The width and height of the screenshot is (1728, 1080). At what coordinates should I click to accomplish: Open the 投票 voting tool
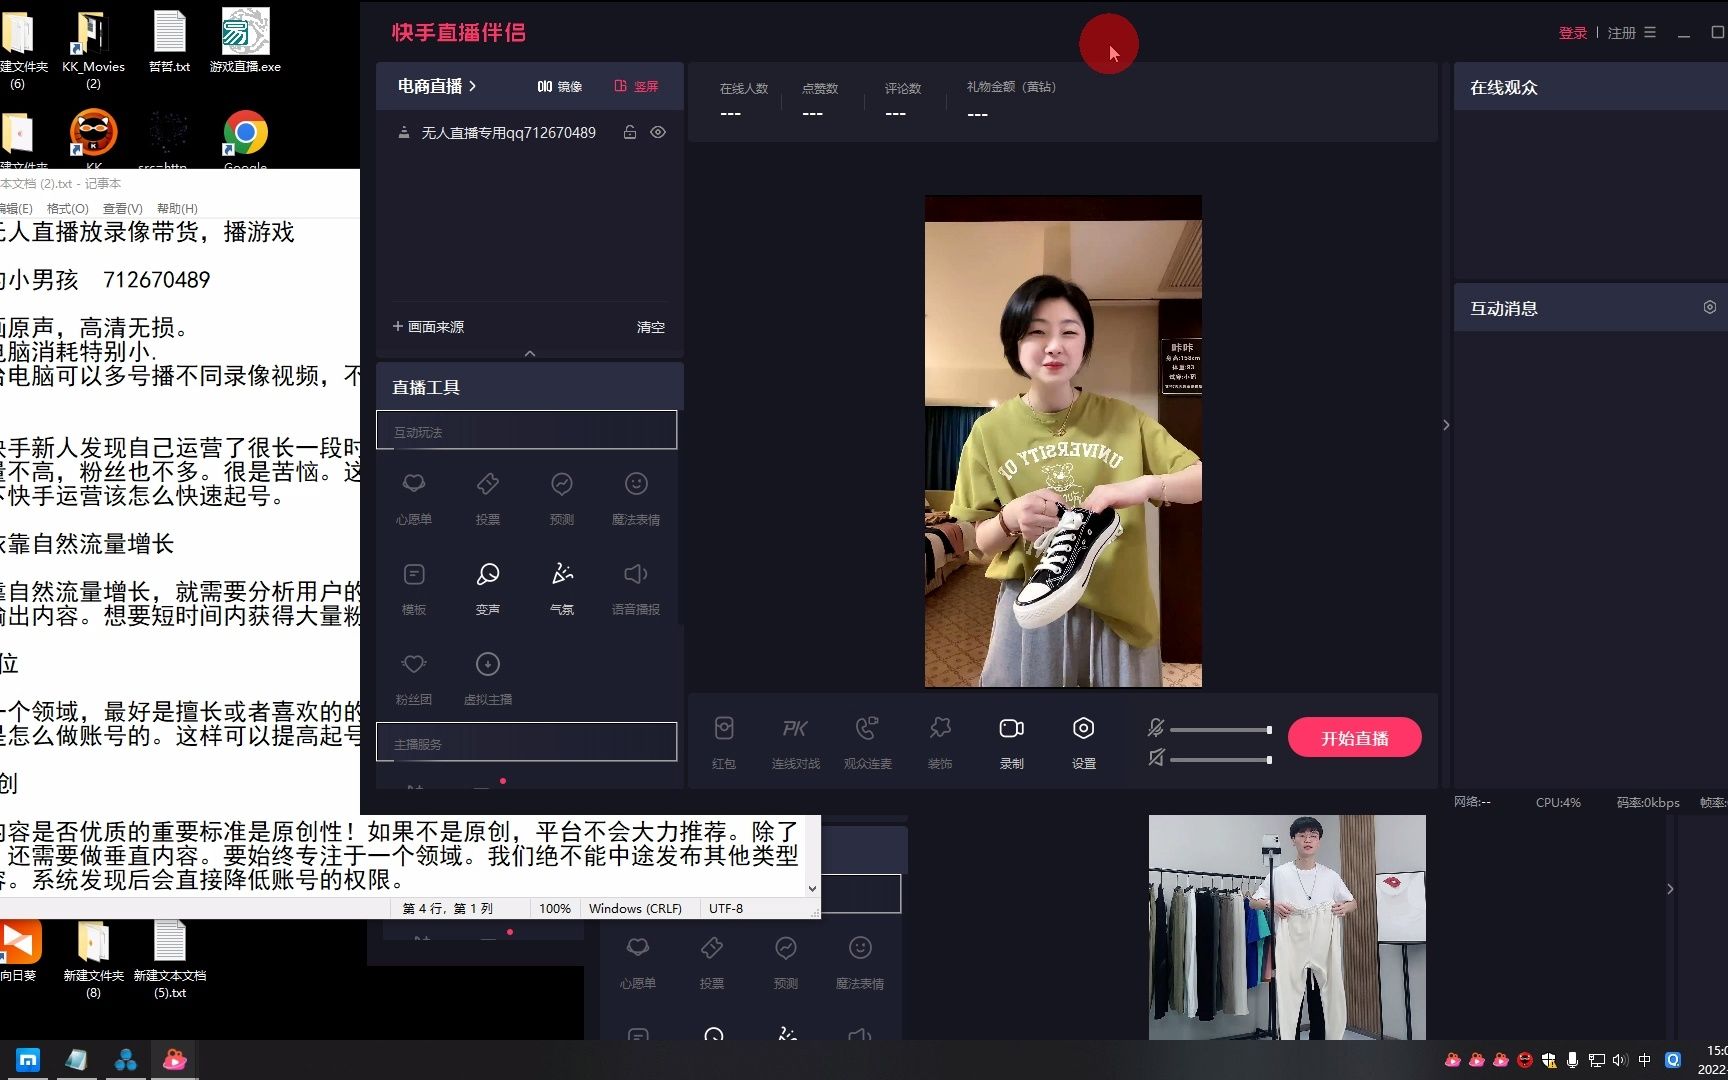(488, 497)
